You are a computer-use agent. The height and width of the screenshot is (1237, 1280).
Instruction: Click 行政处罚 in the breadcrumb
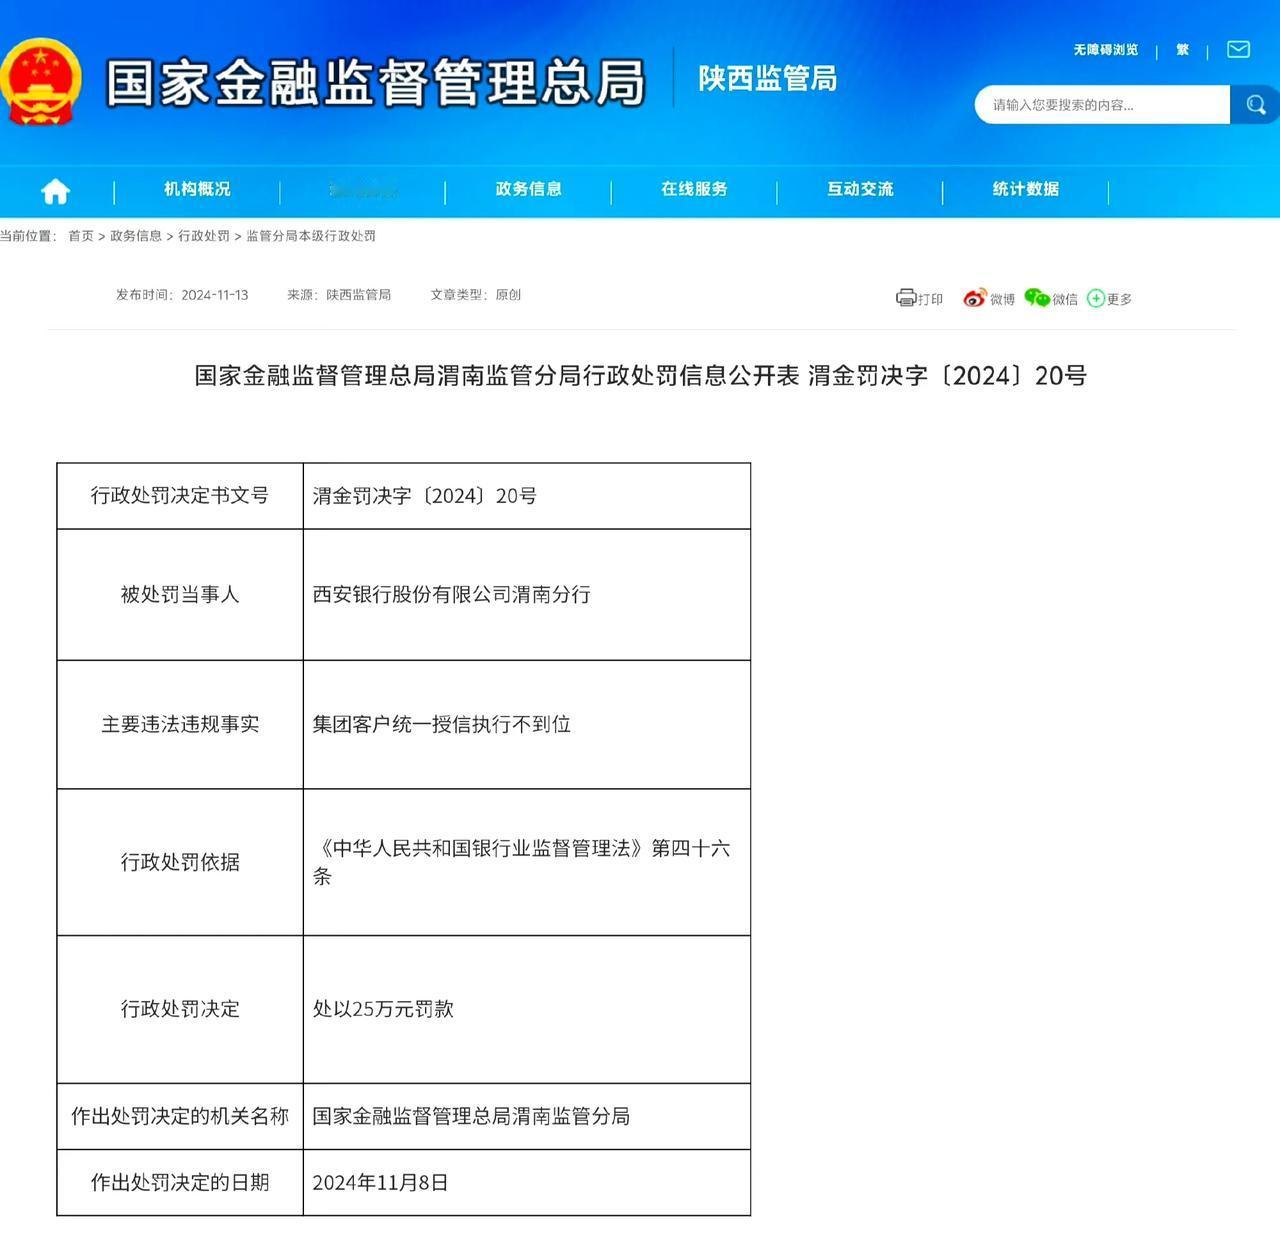[x=204, y=236]
